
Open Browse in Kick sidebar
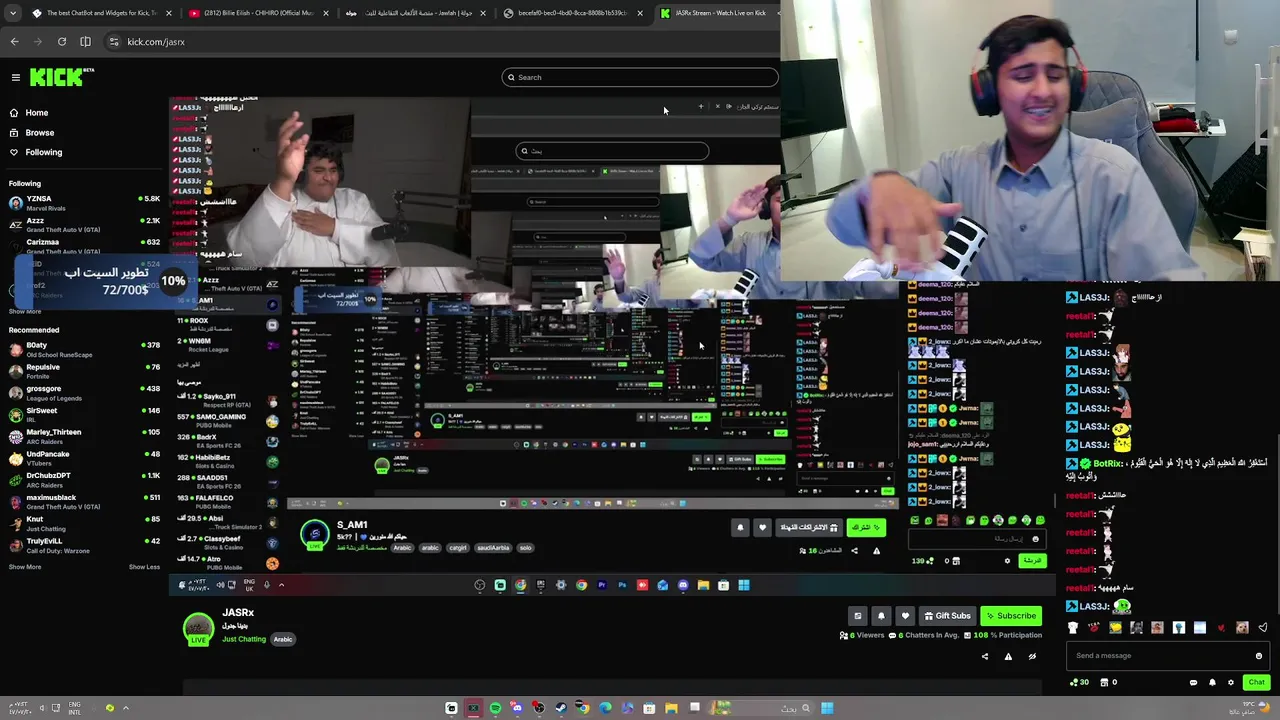32,133
